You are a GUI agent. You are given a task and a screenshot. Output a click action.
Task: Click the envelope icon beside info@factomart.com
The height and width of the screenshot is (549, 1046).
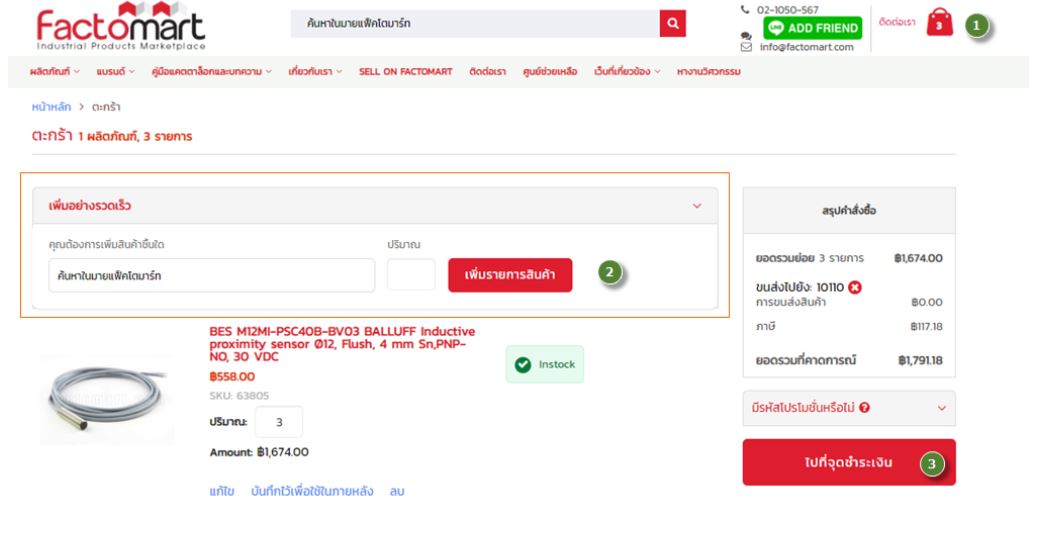point(746,47)
